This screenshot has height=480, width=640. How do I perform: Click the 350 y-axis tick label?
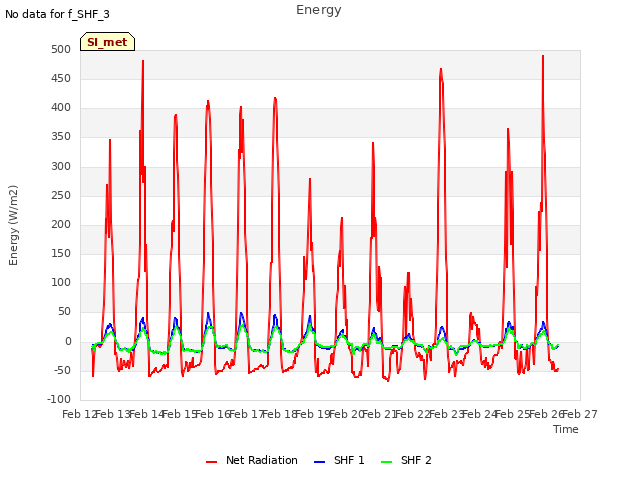(61, 137)
